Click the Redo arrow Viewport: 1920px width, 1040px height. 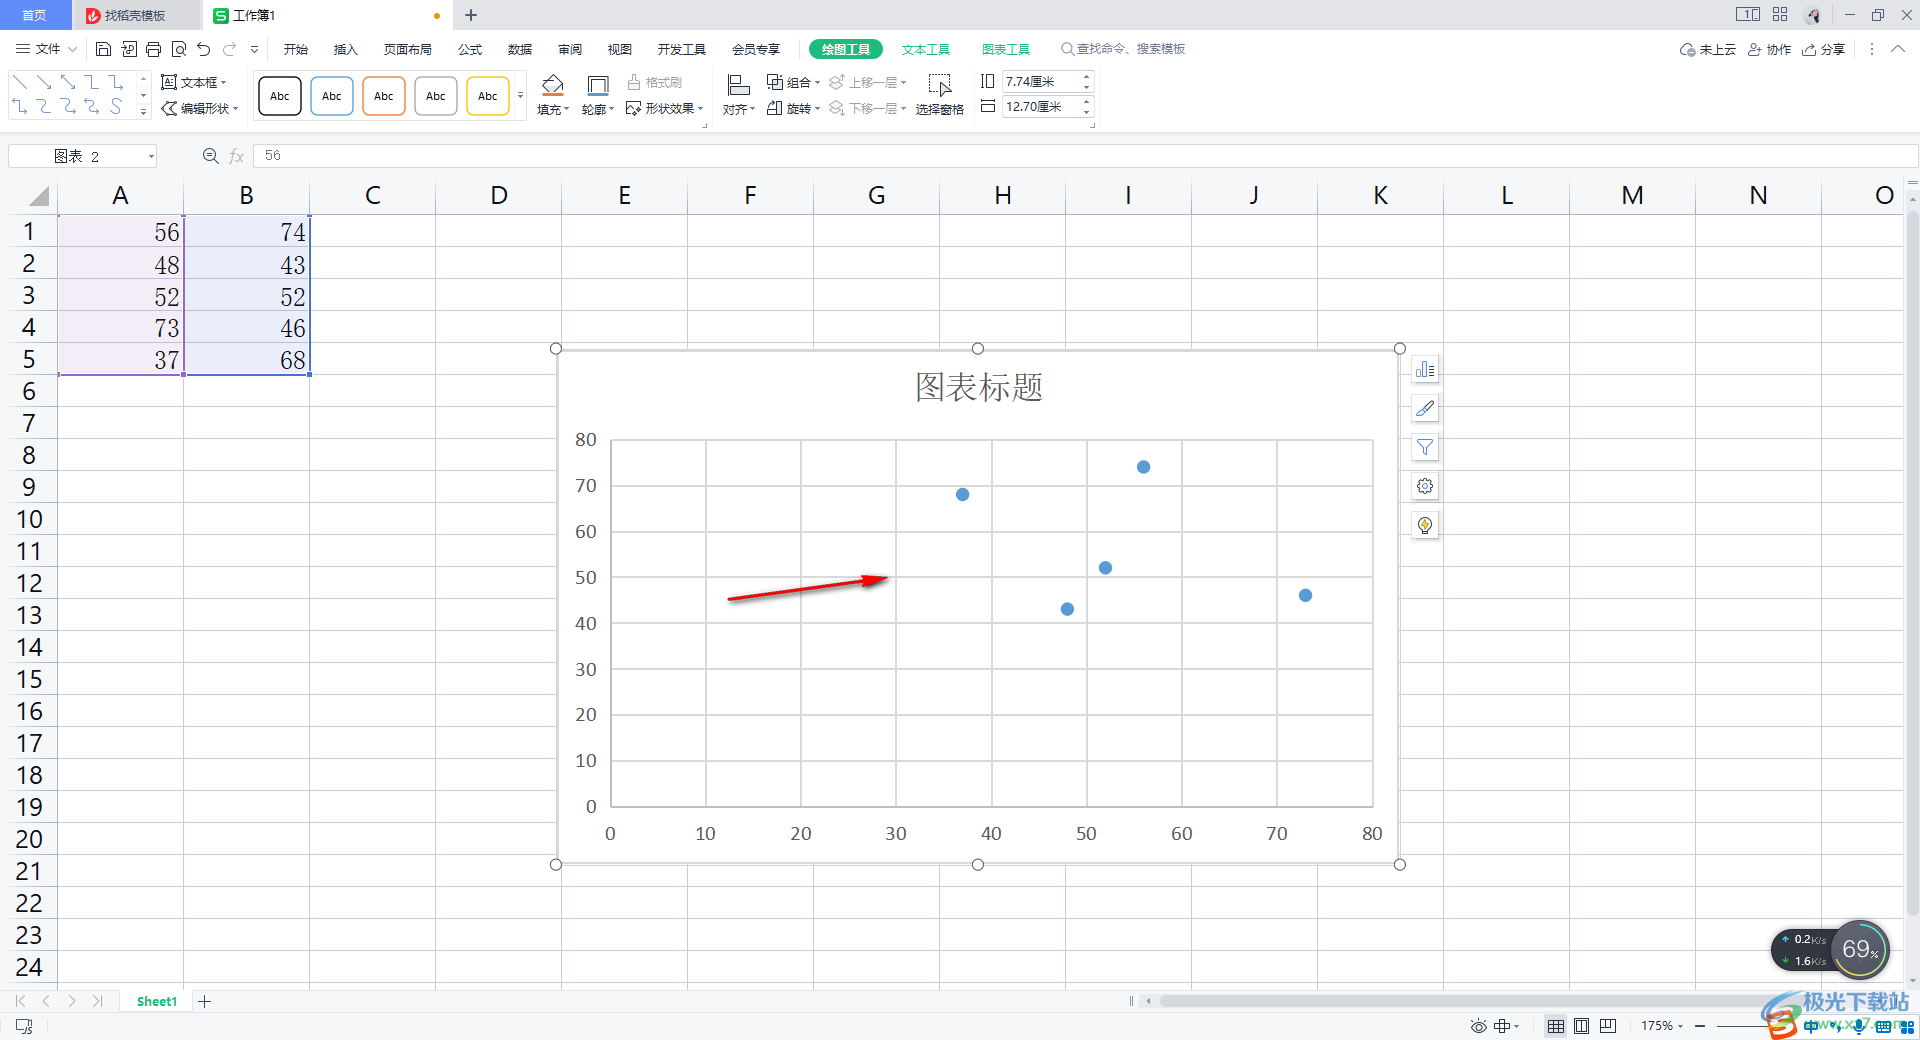pos(230,49)
